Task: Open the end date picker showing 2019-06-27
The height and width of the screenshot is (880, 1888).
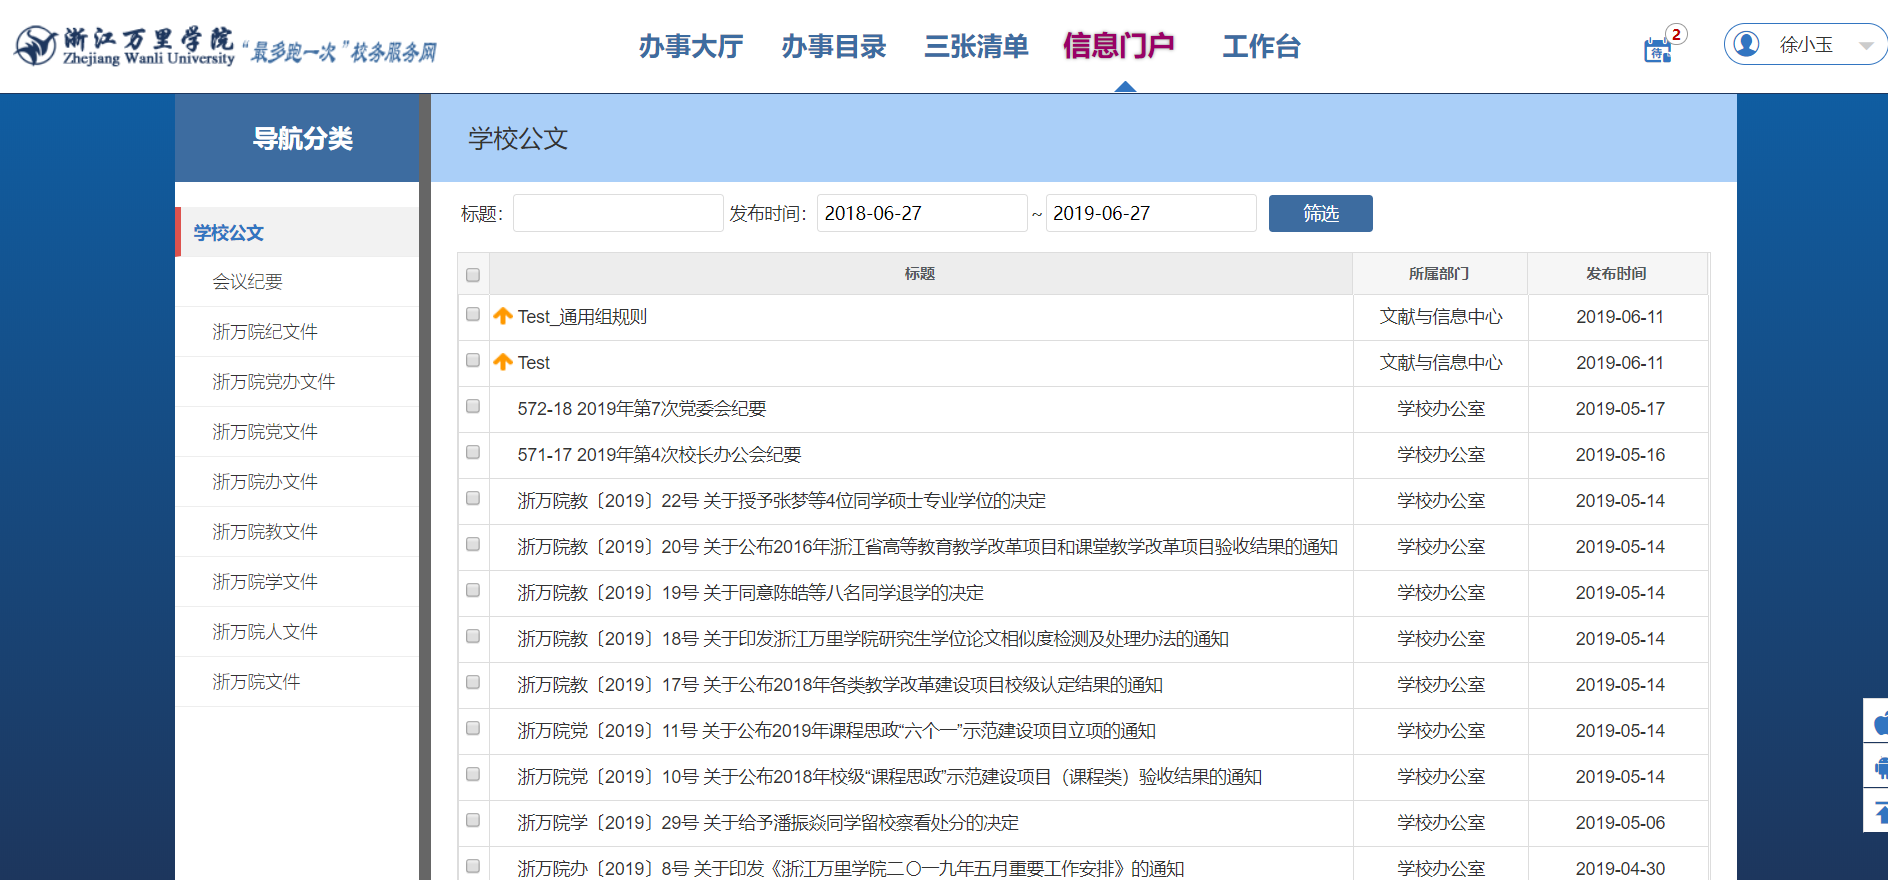Action: [x=1150, y=213]
